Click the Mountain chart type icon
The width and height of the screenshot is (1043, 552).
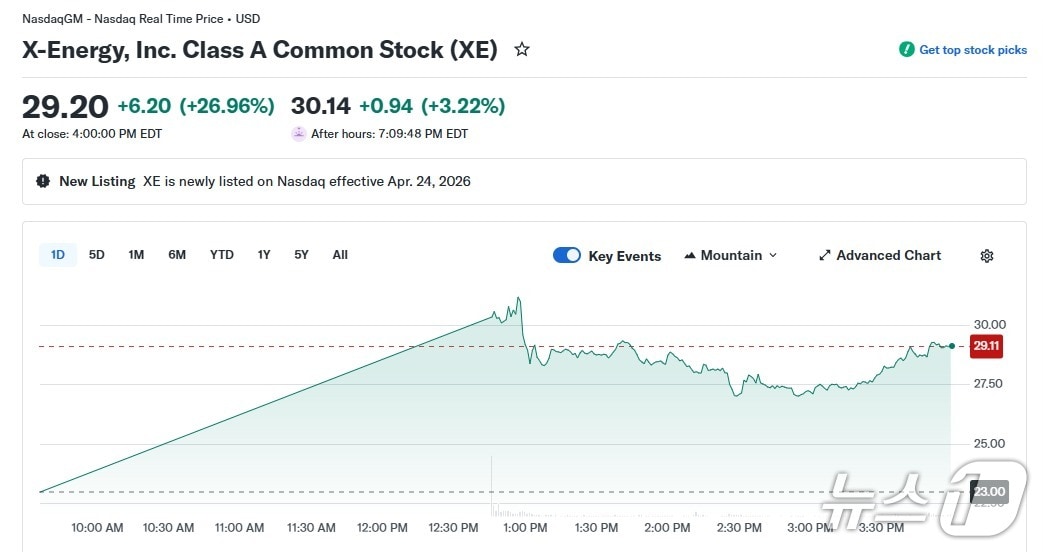click(690, 256)
